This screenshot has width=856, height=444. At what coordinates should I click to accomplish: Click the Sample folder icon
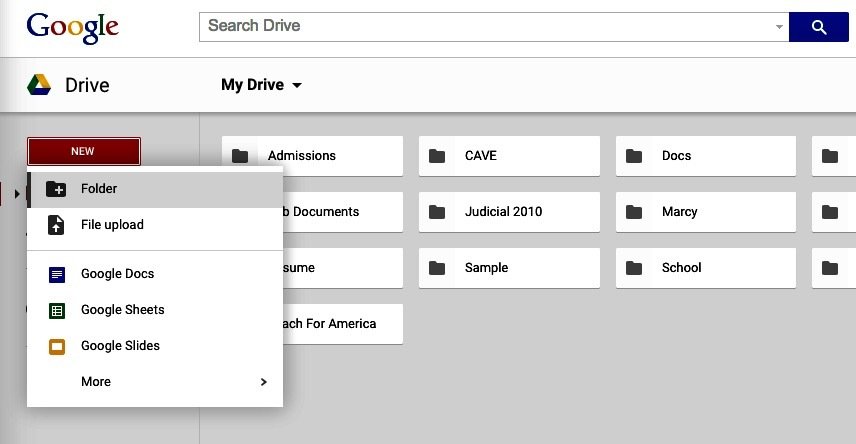pos(437,268)
